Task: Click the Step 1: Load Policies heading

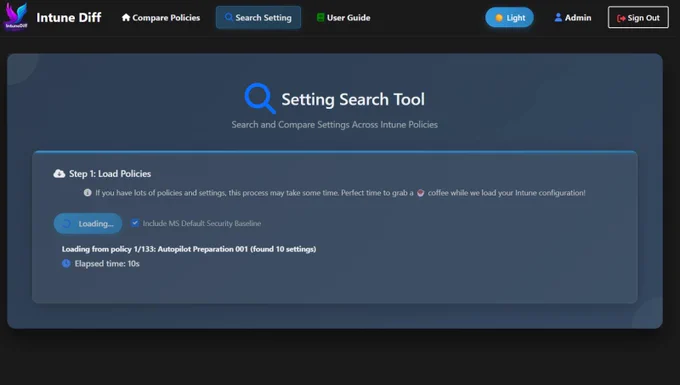Action: pos(110,174)
